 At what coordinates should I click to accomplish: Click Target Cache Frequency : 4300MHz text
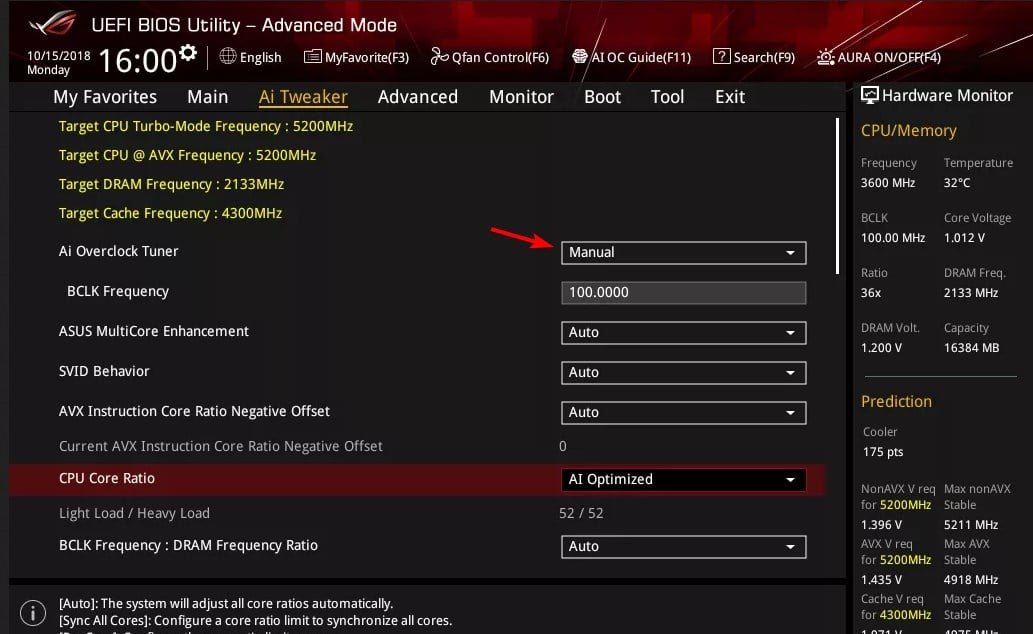point(170,213)
